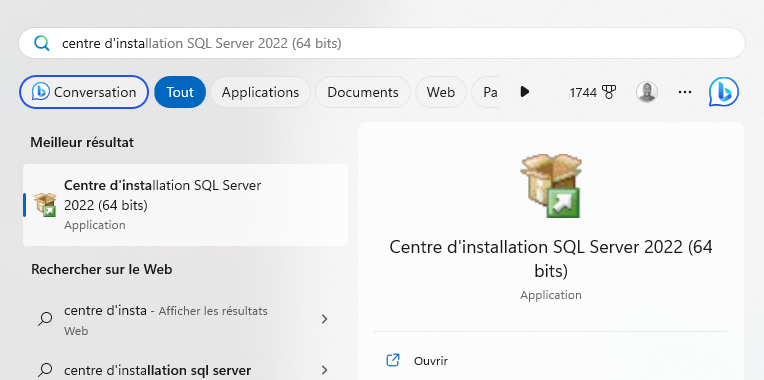This screenshot has width=764, height=380.
Task: Click the search text input field
Action: click(382, 43)
